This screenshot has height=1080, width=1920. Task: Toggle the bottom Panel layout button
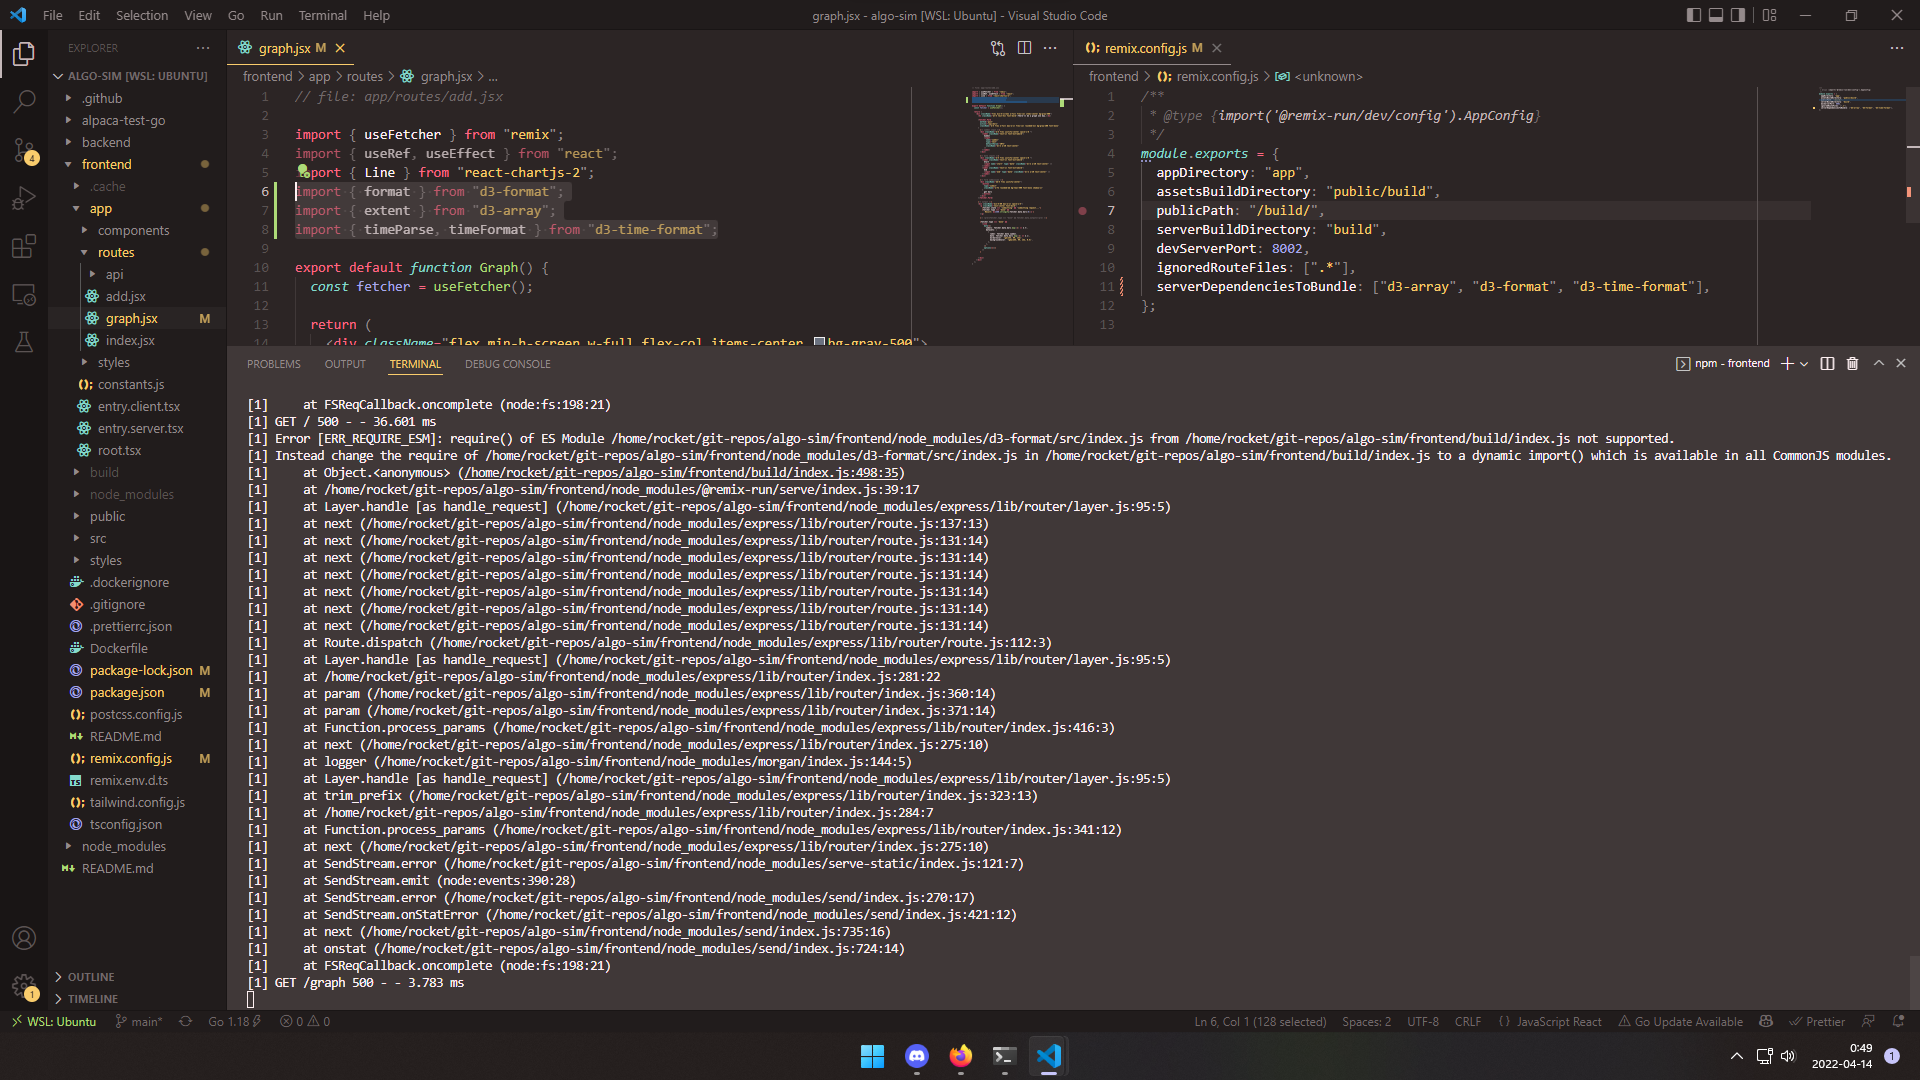tap(1716, 15)
